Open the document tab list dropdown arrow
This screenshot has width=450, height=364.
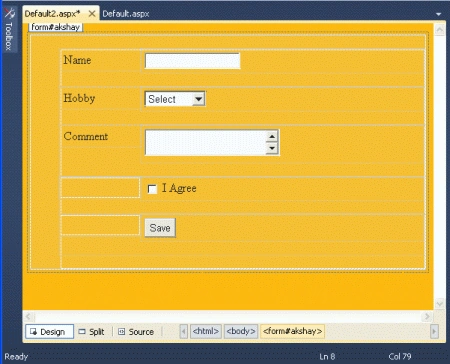click(438, 14)
